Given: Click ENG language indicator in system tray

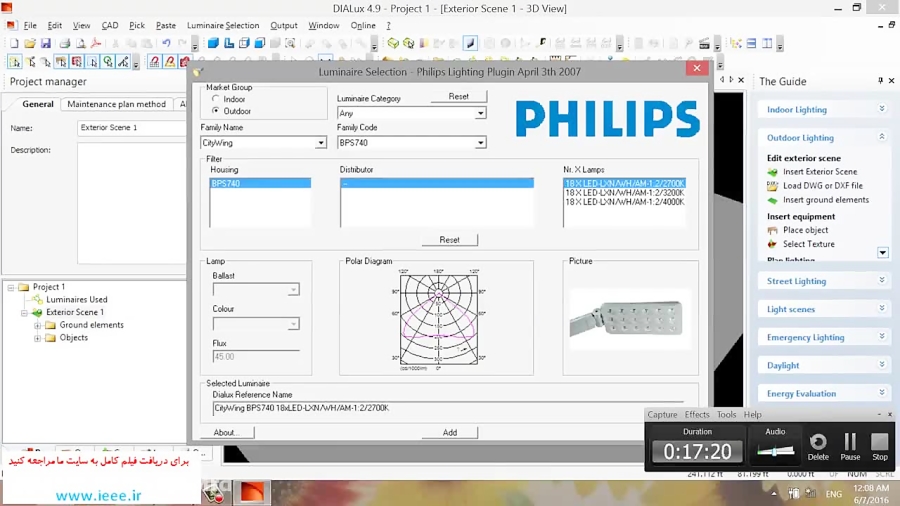Looking at the screenshot, I should pos(833,494).
